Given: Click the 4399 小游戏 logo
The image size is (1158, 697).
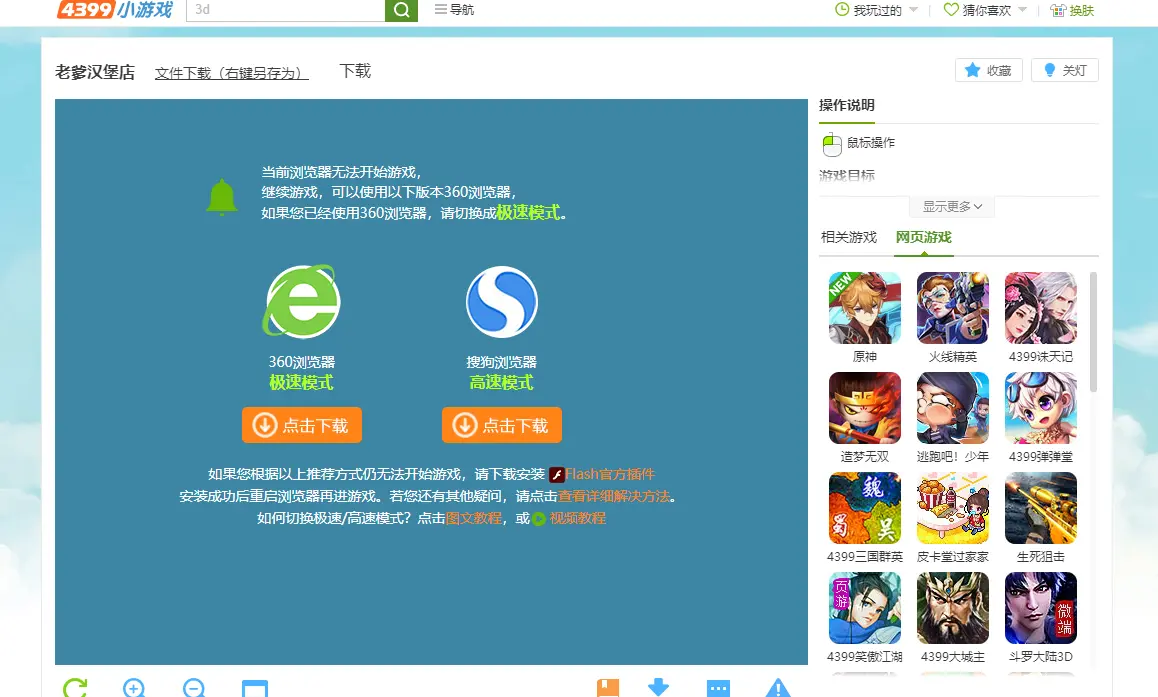Looking at the screenshot, I should [114, 10].
